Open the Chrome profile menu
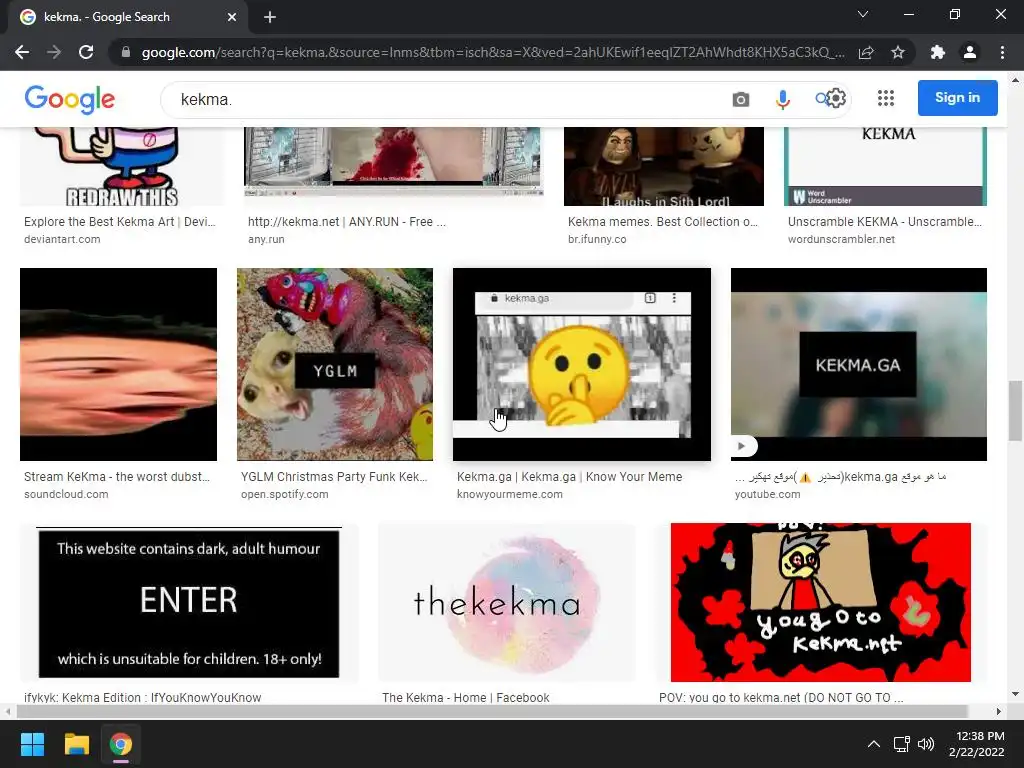Screen dimensions: 1024x768 (970, 52)
